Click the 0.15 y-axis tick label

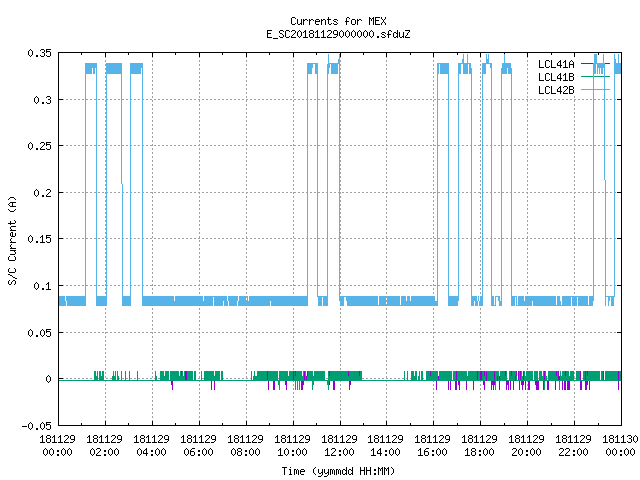40,239
